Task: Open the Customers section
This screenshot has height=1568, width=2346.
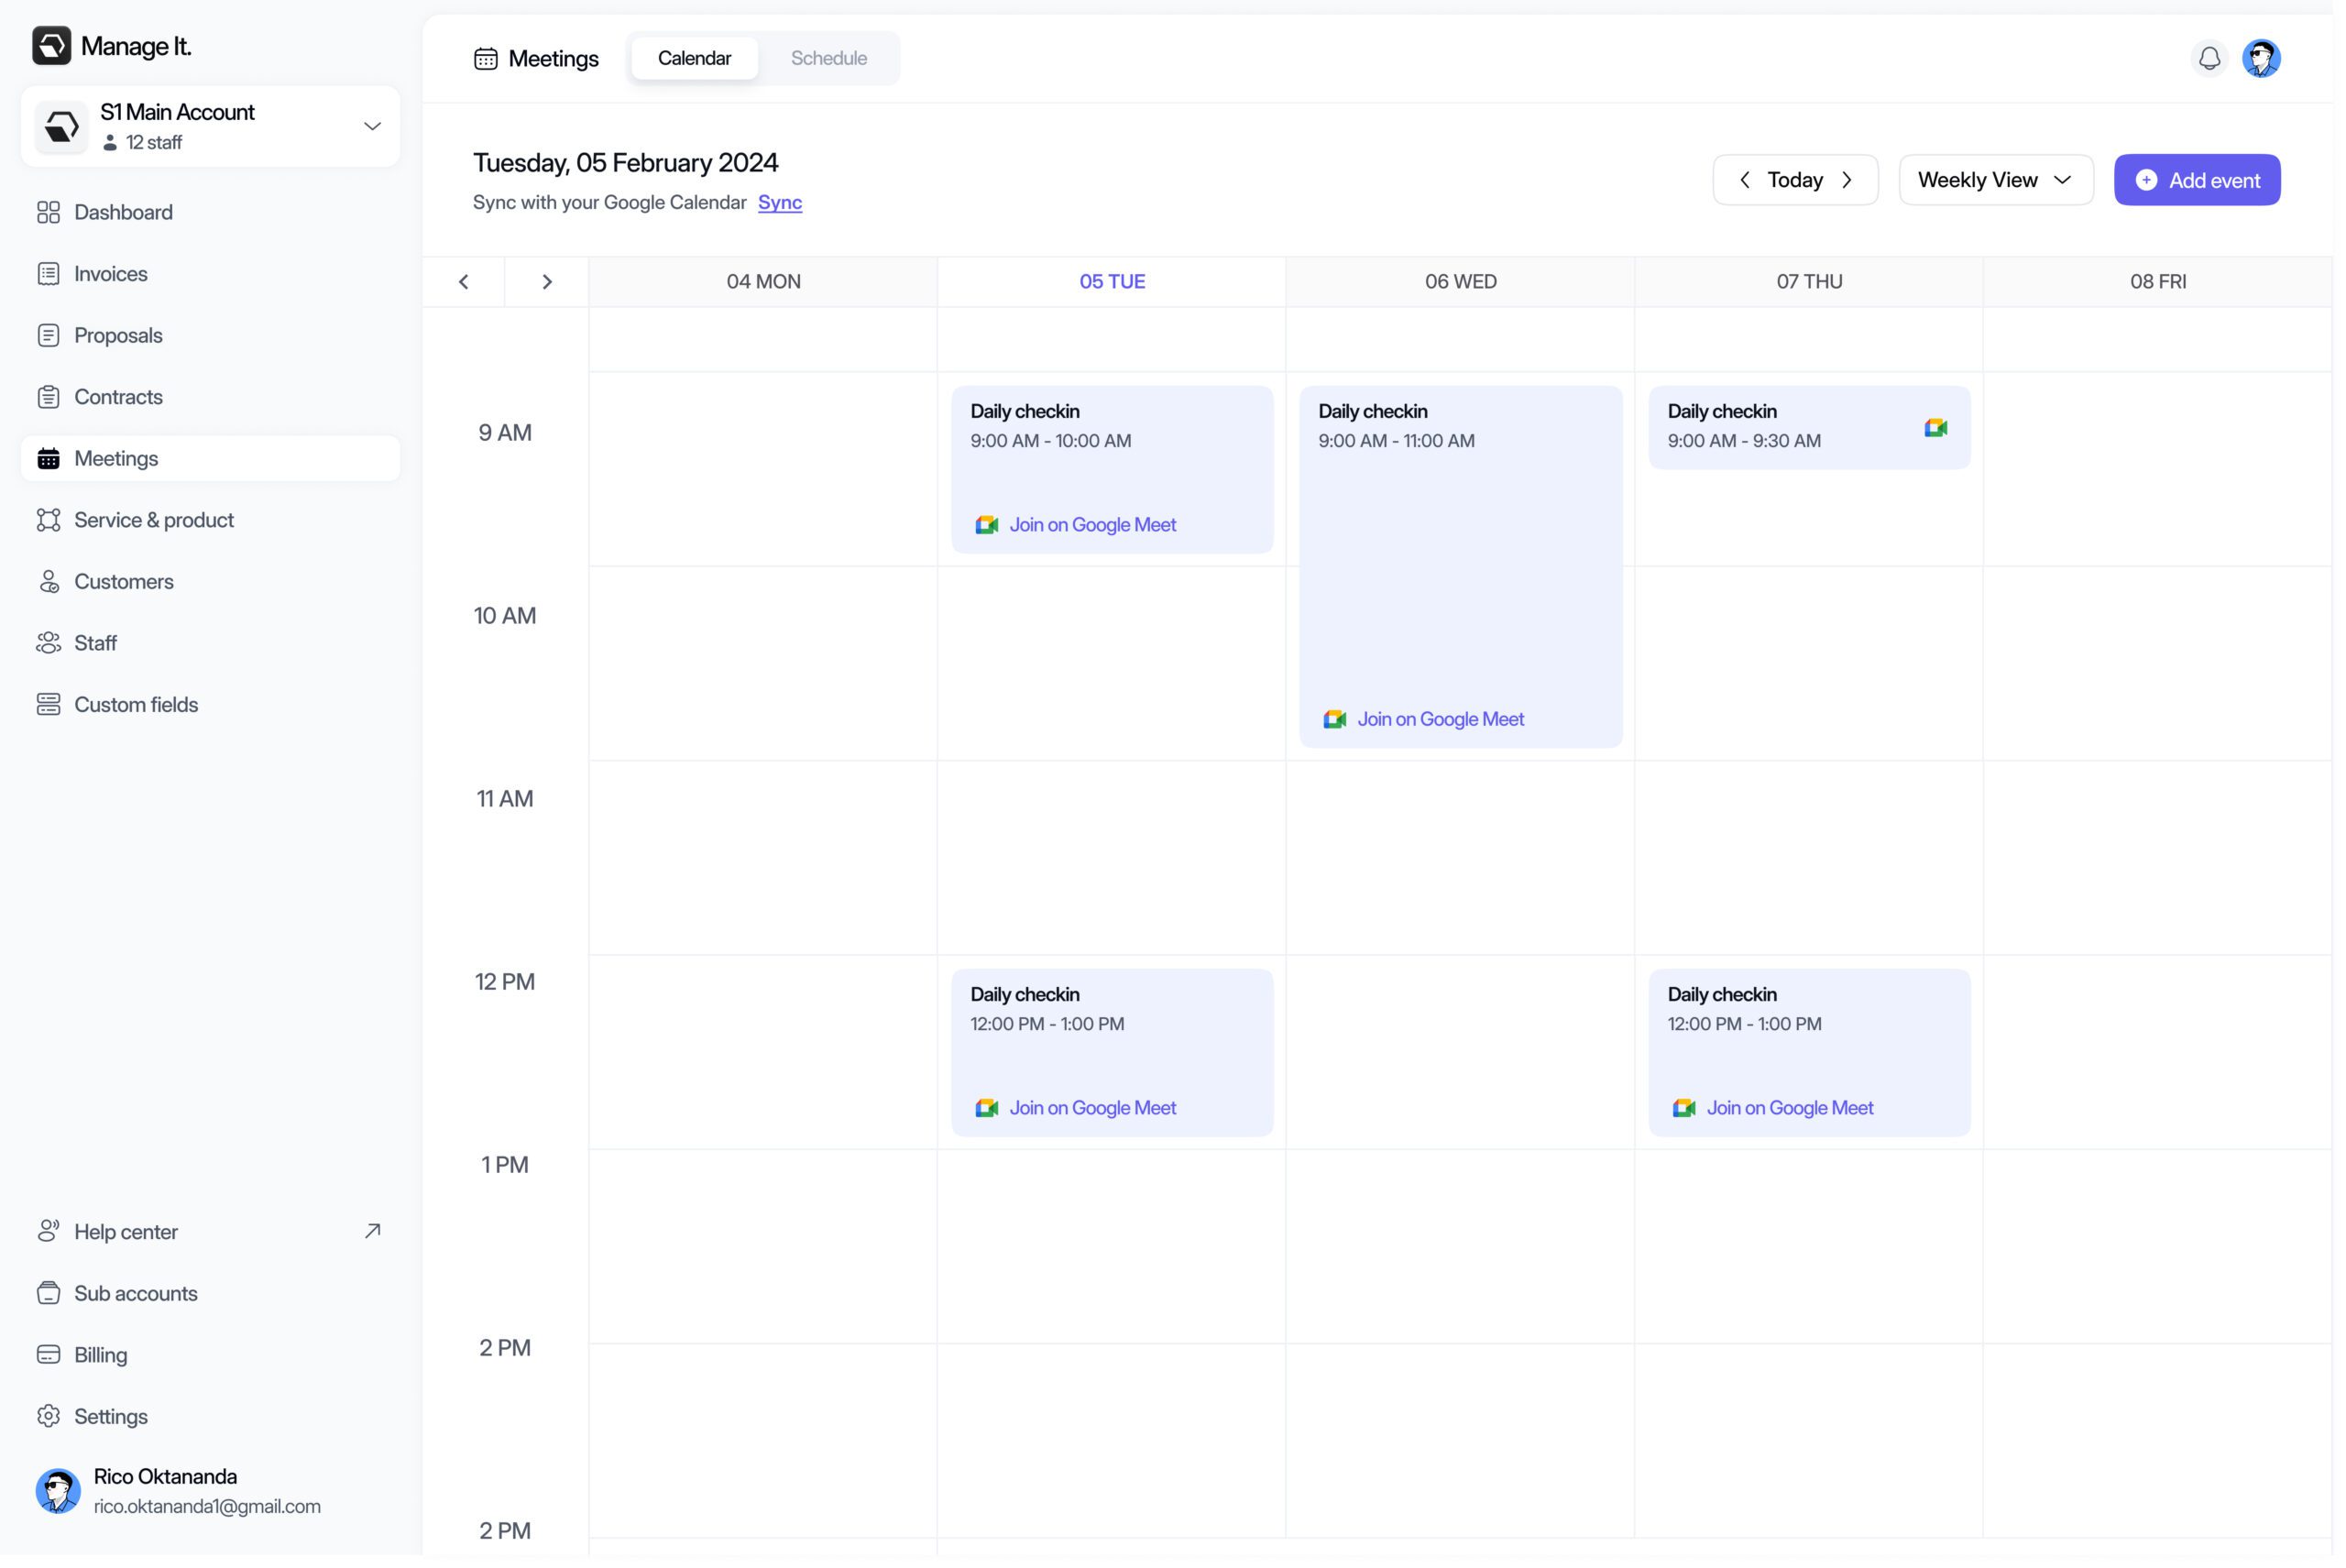Action: click(x=123, y=583)
